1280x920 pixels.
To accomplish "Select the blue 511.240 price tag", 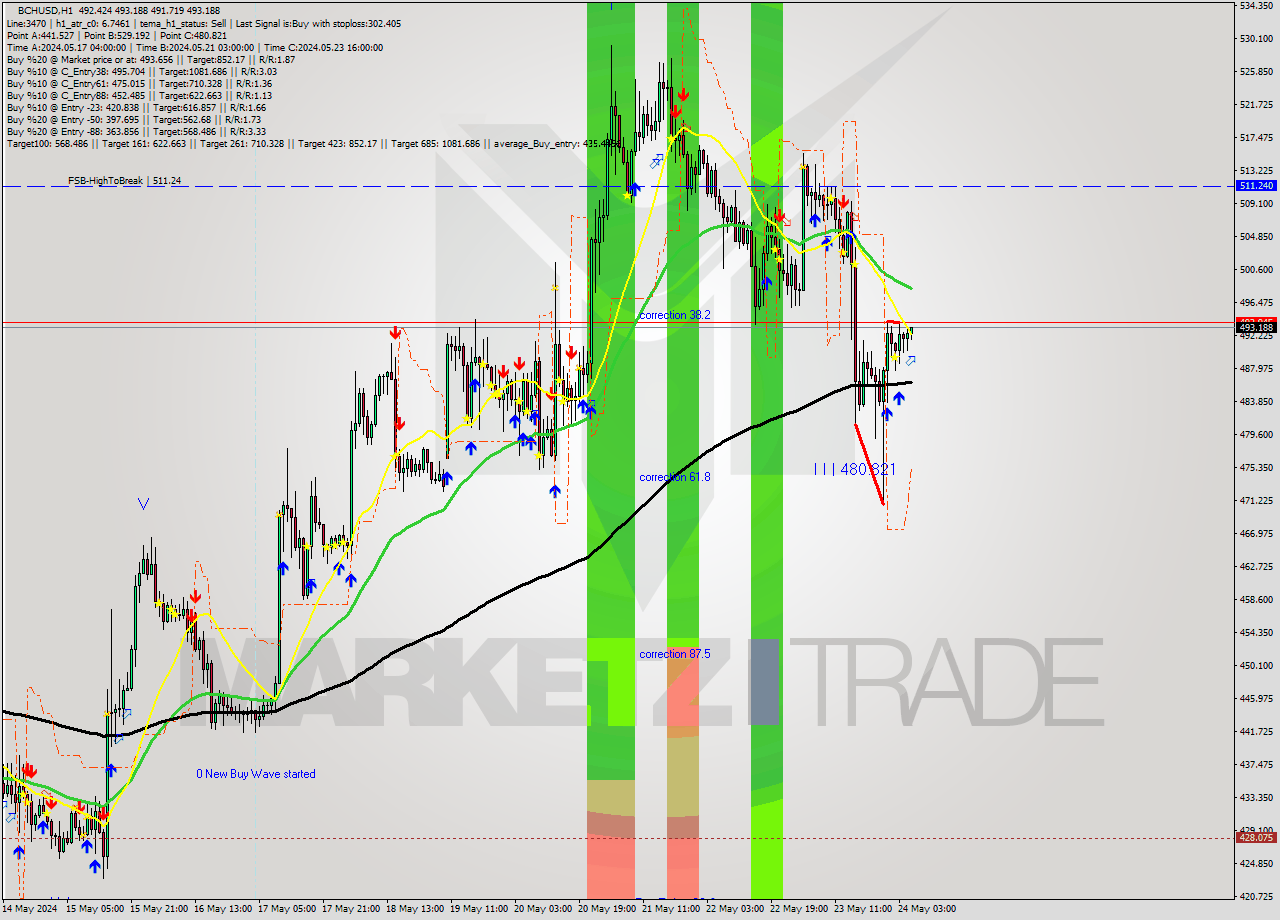I will tap(1256, 186).
